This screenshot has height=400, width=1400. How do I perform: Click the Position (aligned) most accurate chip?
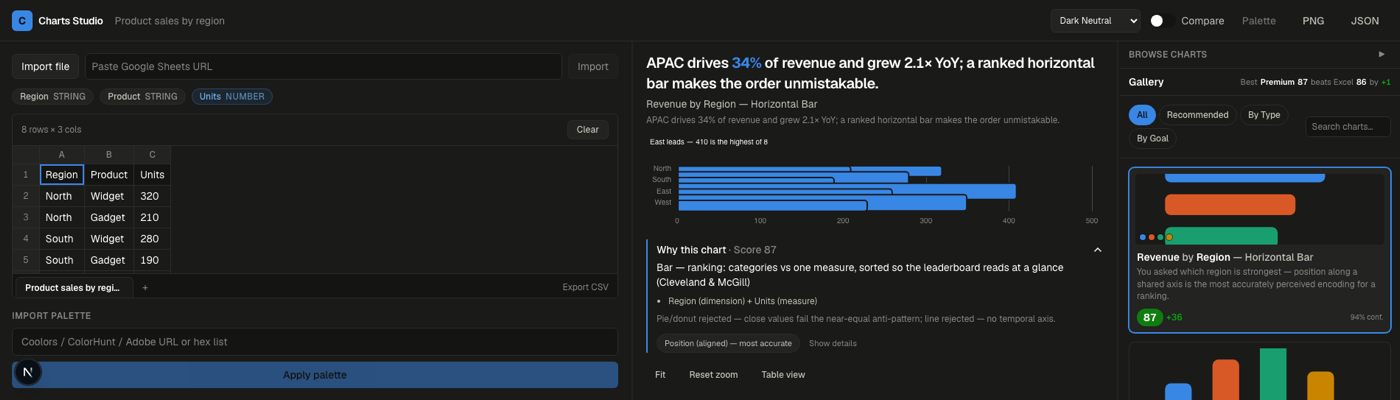728,343
